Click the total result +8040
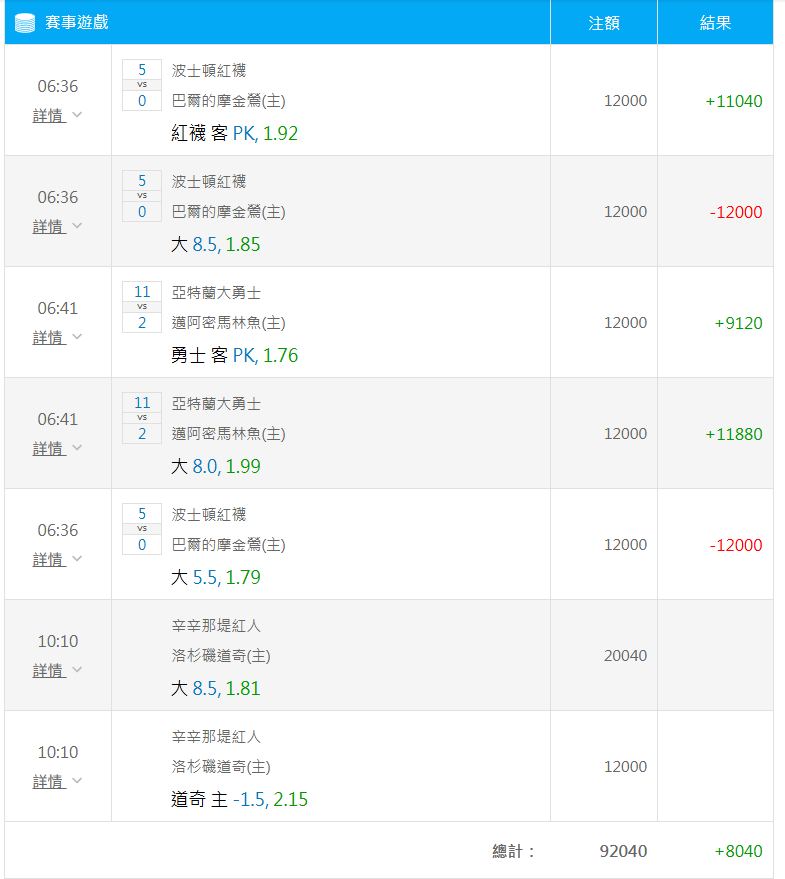This screenshot has height=879, width=785. [x=738, y=851]
